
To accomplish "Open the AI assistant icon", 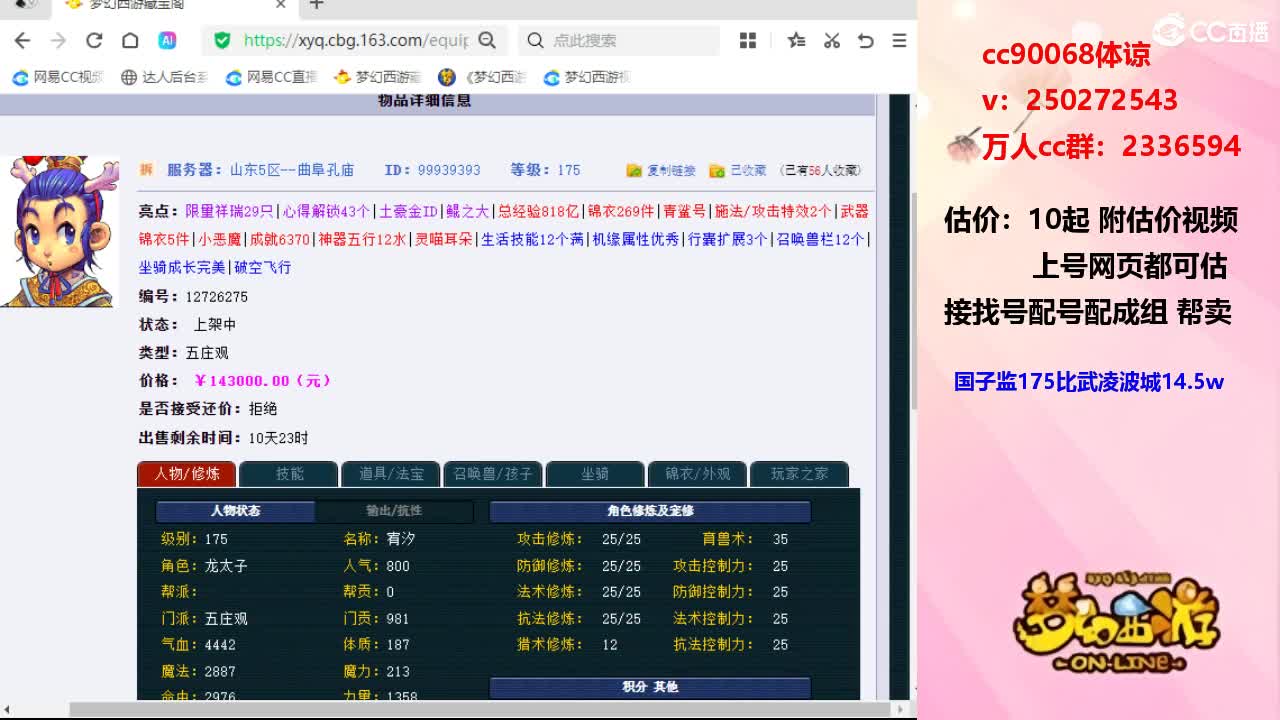I will pos(167,40).
